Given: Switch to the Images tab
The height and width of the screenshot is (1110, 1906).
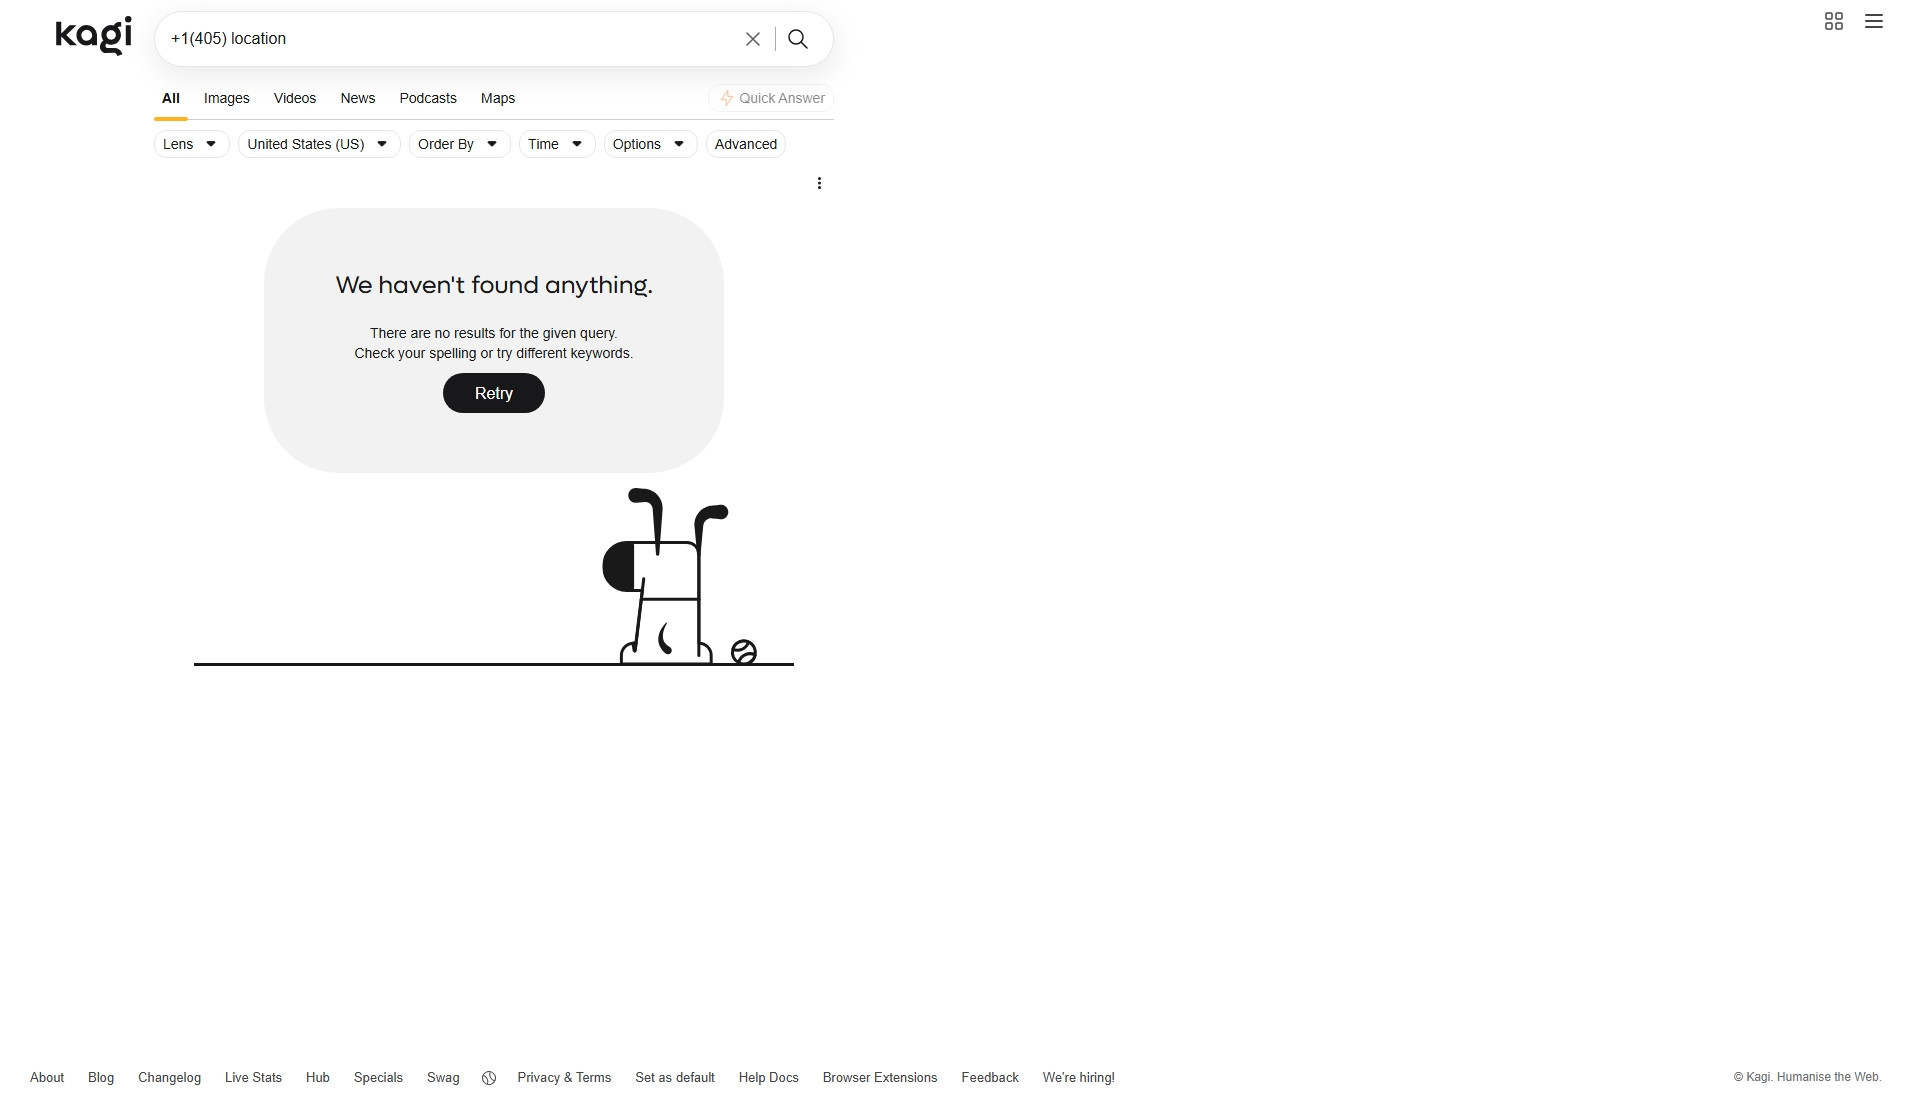Looking at the screenshot, I should (x=227, y=98).
